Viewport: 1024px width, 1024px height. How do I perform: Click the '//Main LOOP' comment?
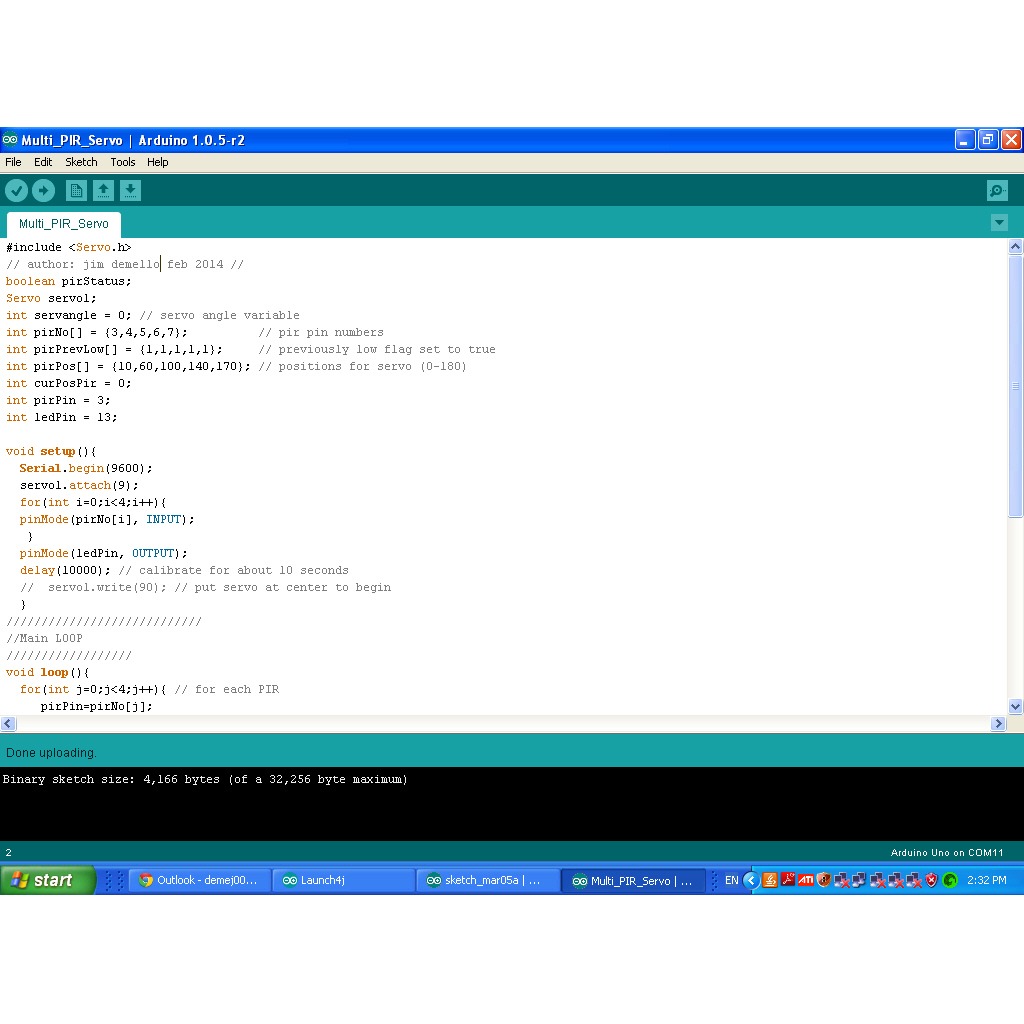[x=44, y=638]
